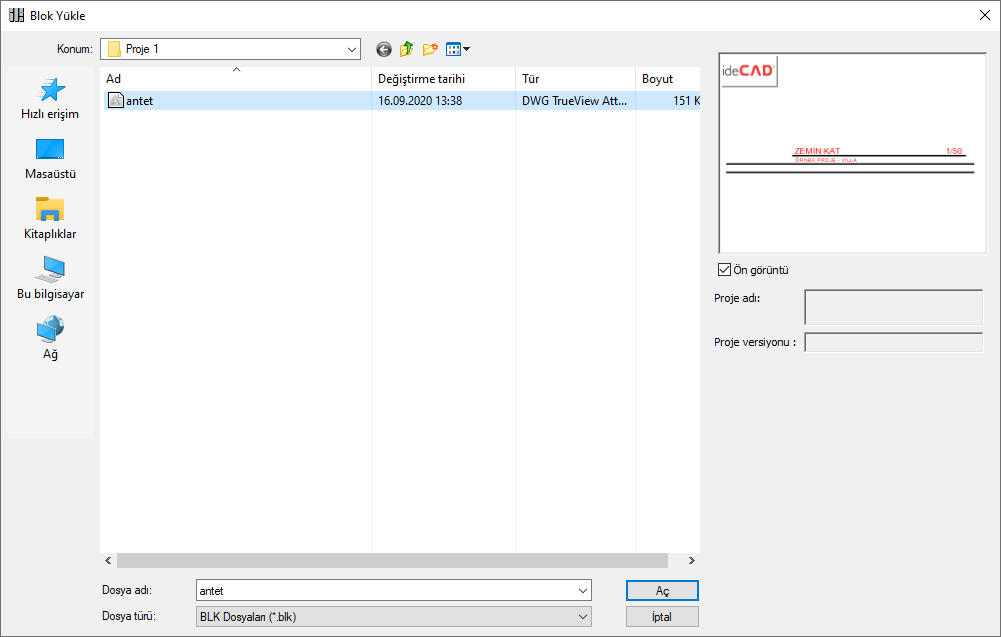This screenshot has height=637, width=1001.
Task: Click the Proje versiyonu field
Action: [x=893, y=342]
